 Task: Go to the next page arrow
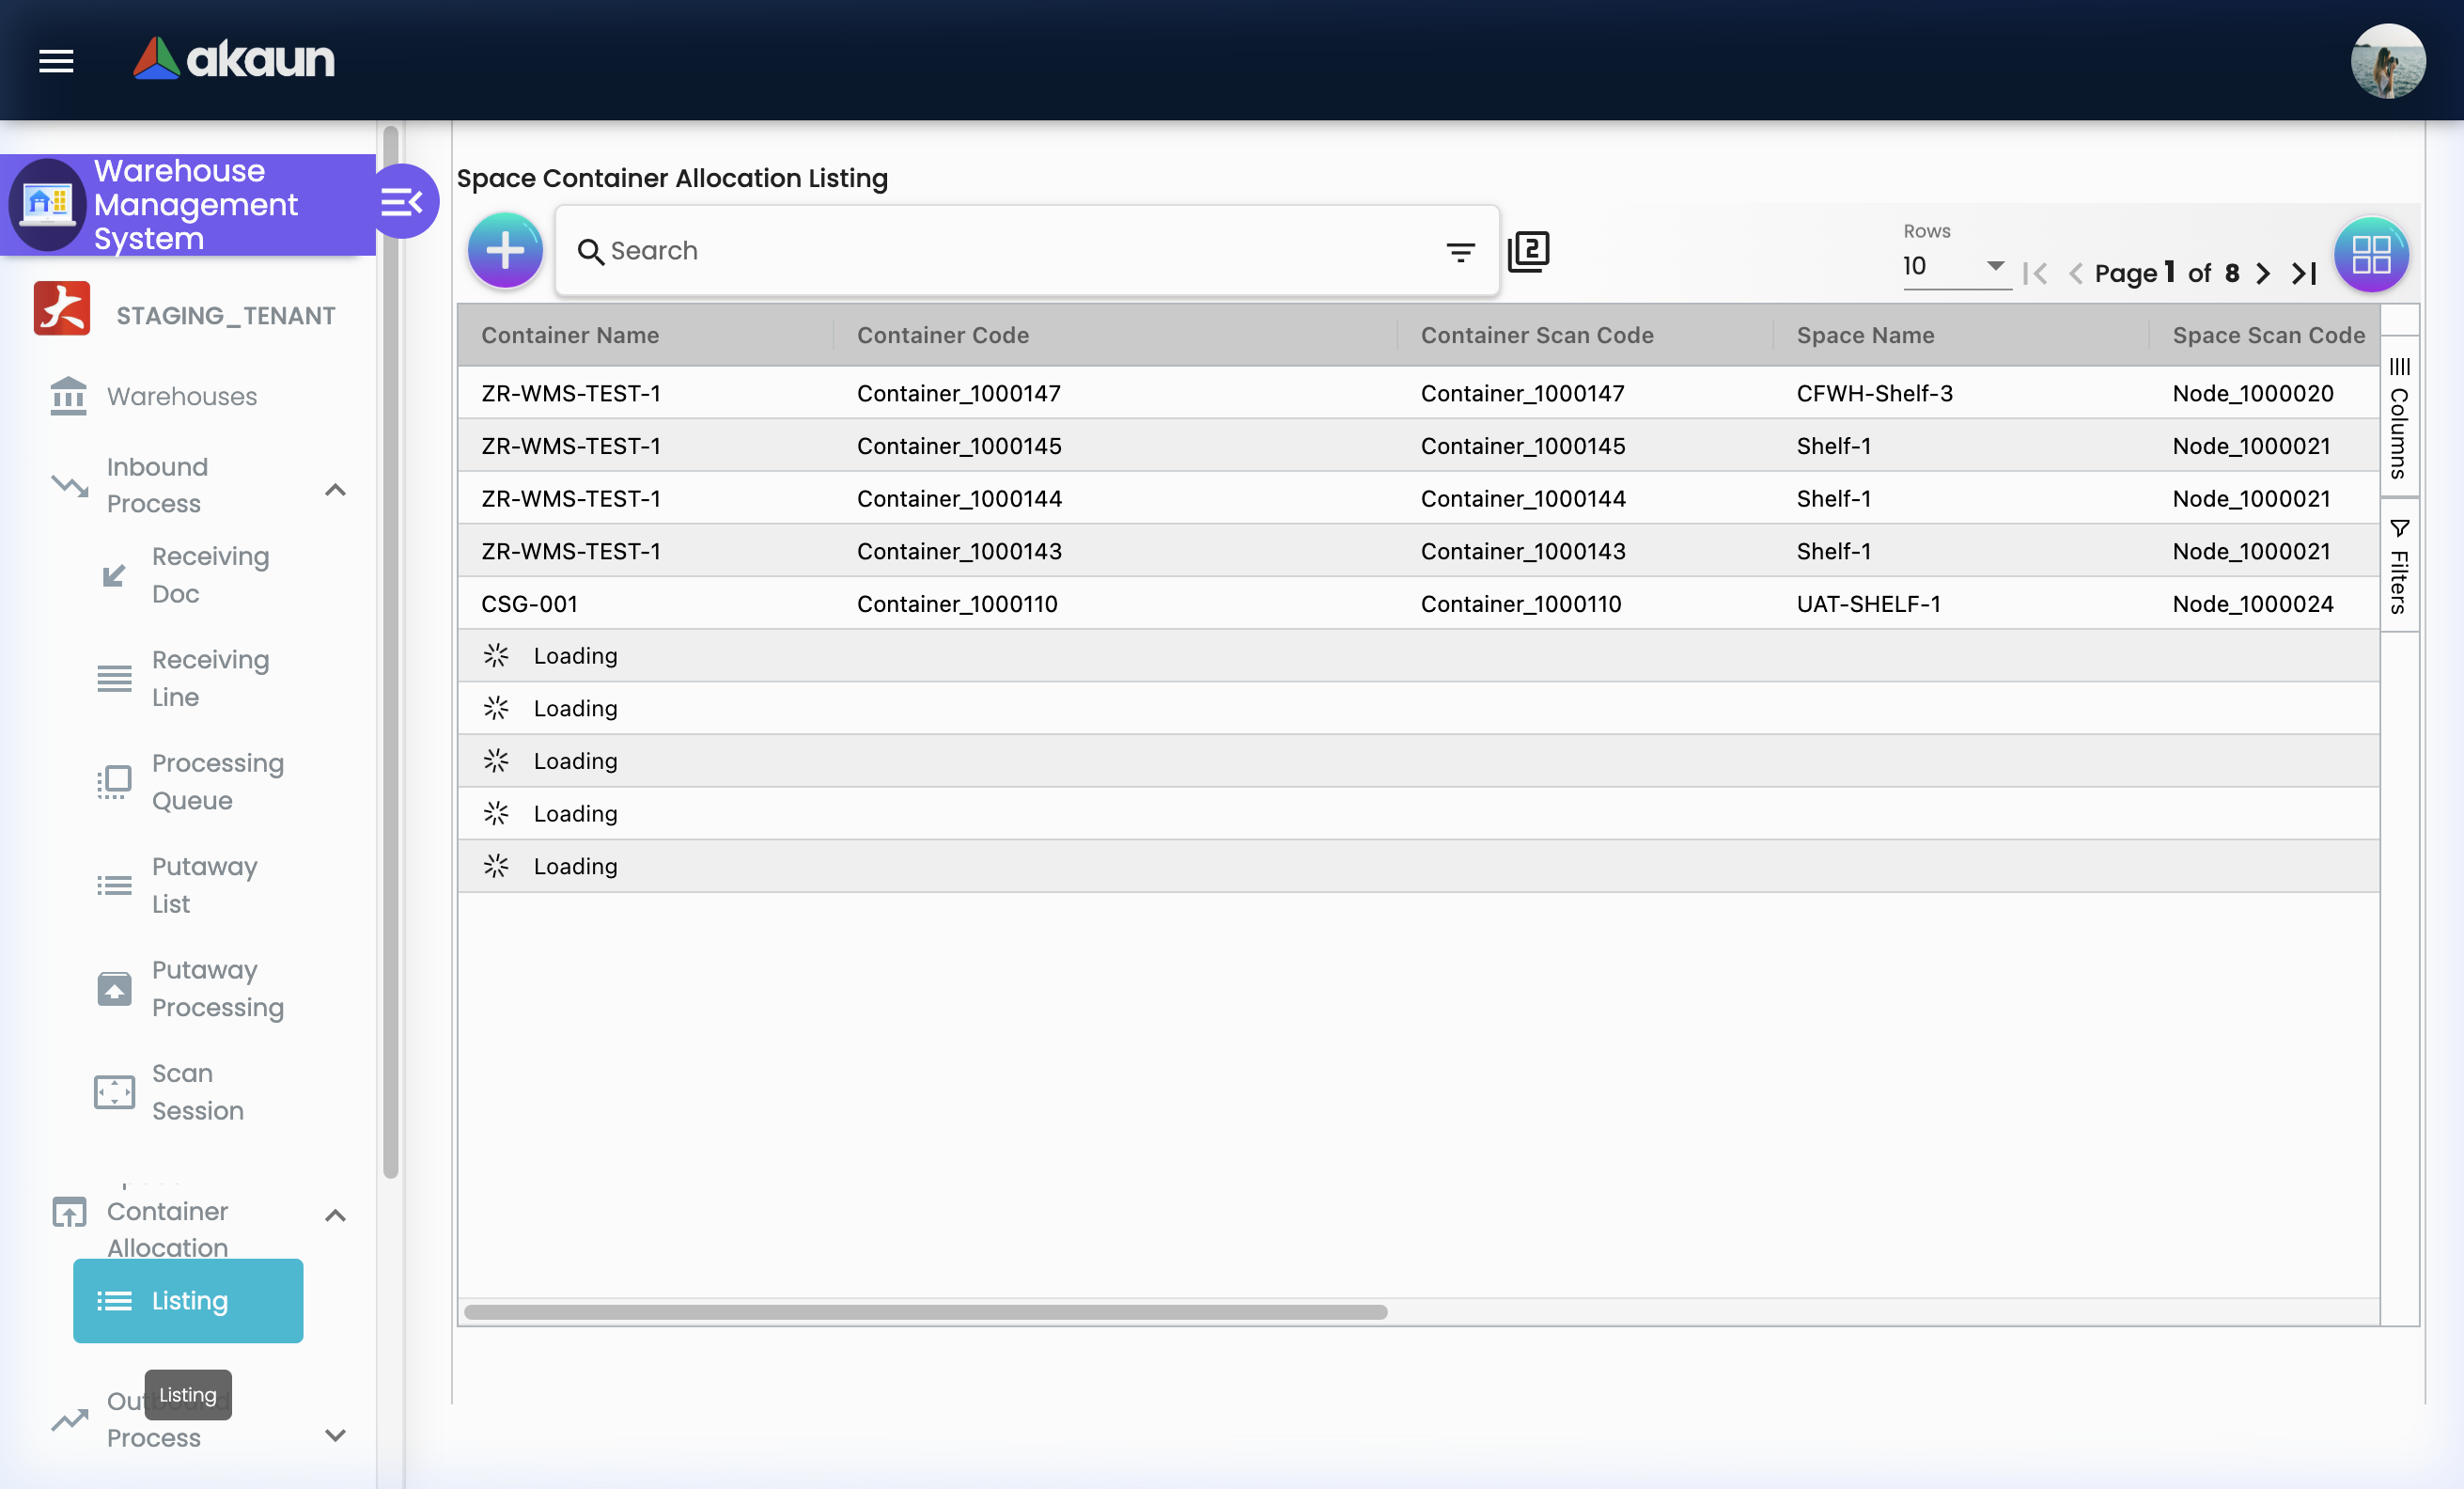tap(2263, 273)
